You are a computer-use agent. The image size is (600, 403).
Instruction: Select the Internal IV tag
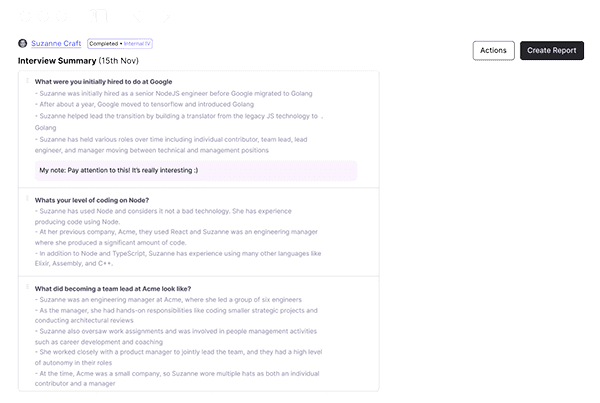[138, 44]
